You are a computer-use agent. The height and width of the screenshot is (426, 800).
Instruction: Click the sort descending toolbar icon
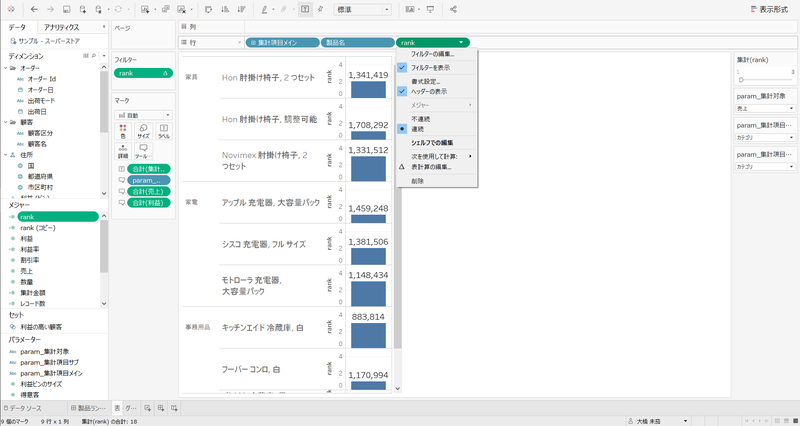pos(242,9)
